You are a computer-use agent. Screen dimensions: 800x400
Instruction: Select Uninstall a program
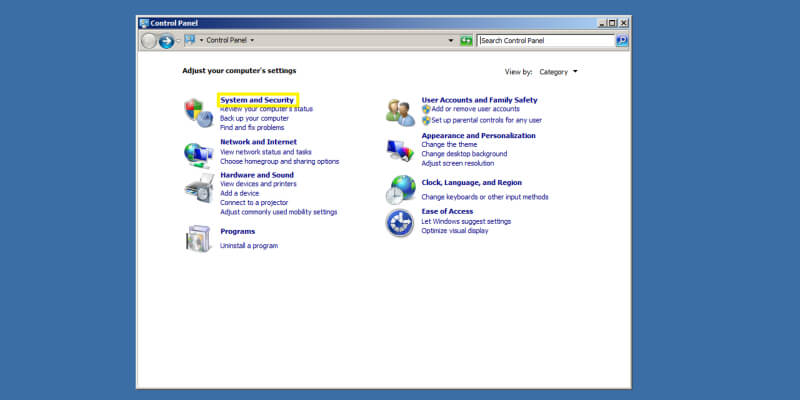(x=249, y=246)
